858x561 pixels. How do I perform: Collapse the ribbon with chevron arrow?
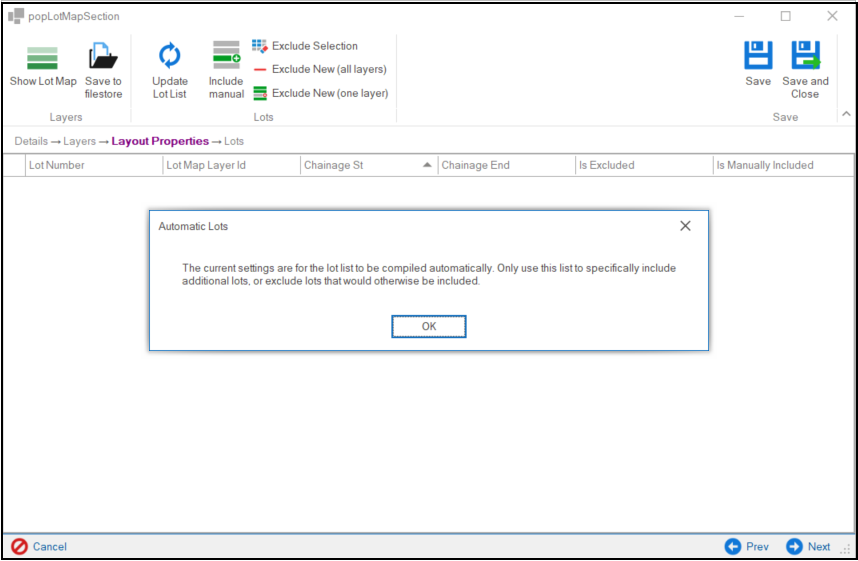[x=845, y=115]
